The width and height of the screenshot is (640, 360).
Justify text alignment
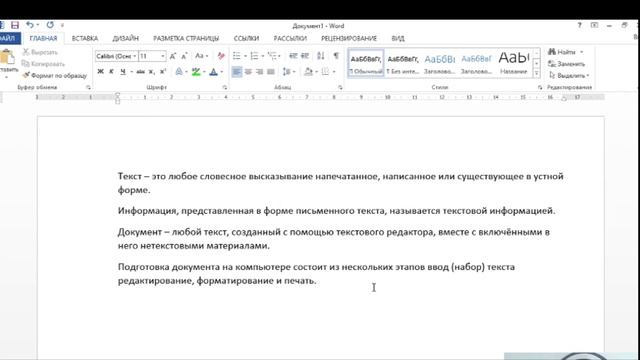[271, 72]
